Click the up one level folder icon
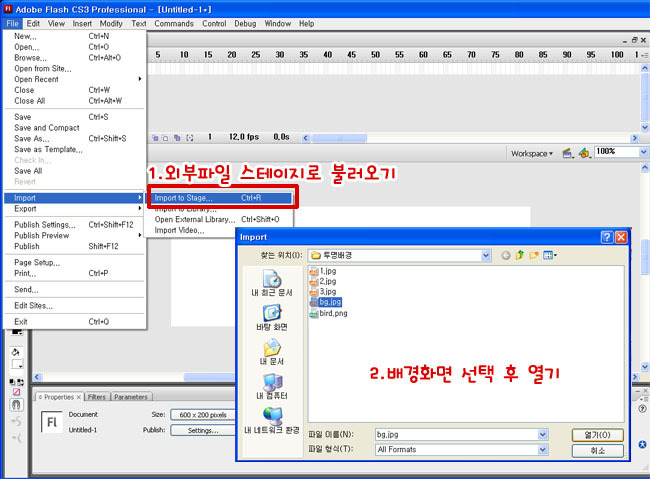This screenshot has width=650, height=479. pos(519,255)
